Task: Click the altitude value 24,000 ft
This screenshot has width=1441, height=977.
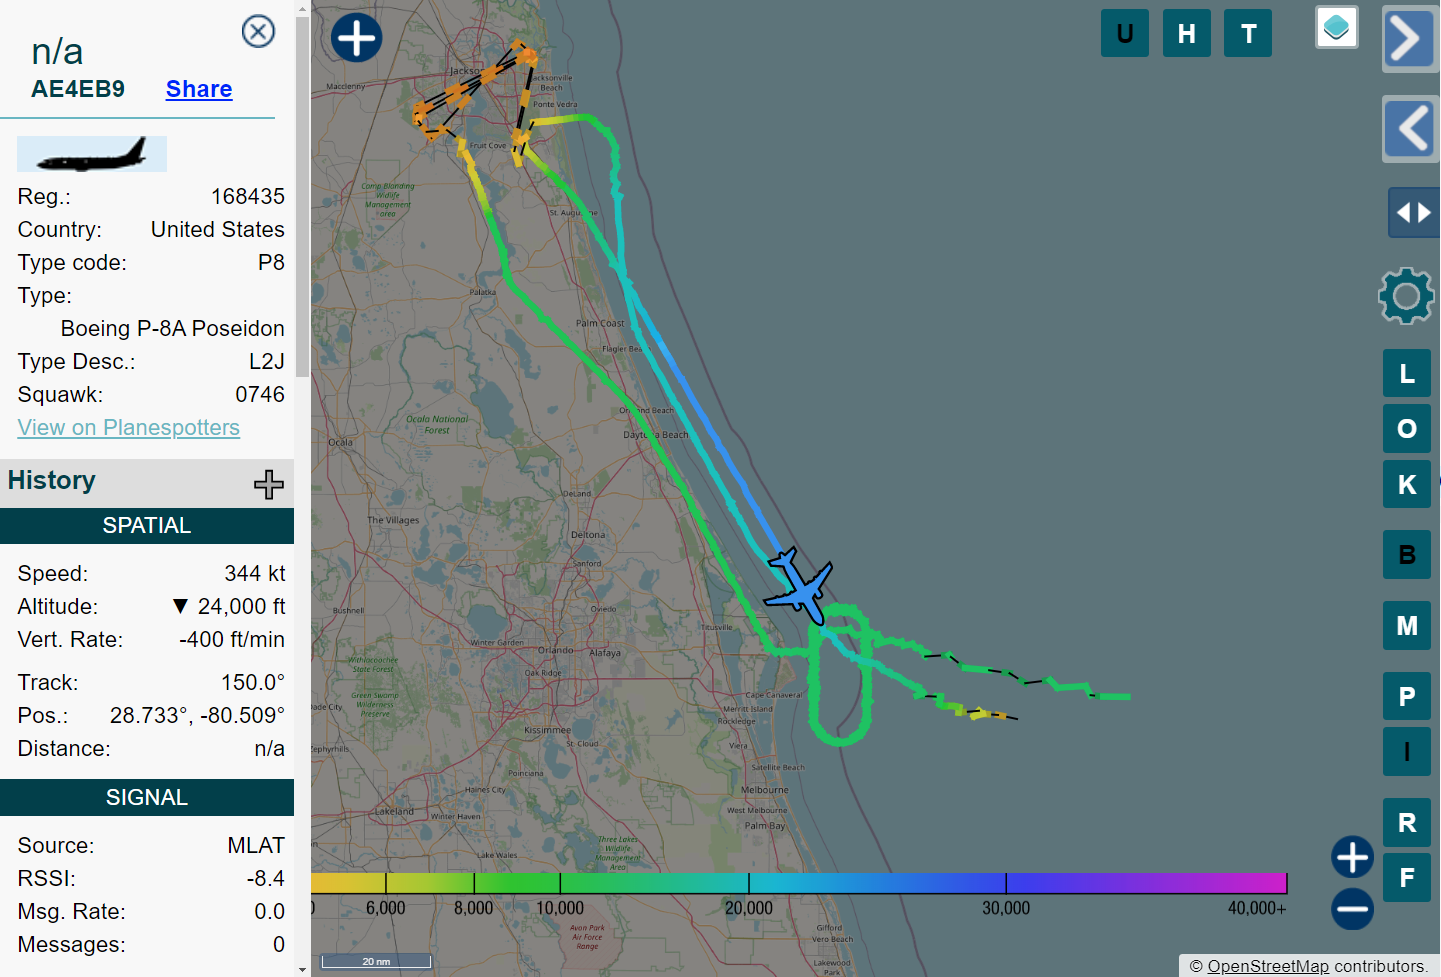Action: [241, 607]
